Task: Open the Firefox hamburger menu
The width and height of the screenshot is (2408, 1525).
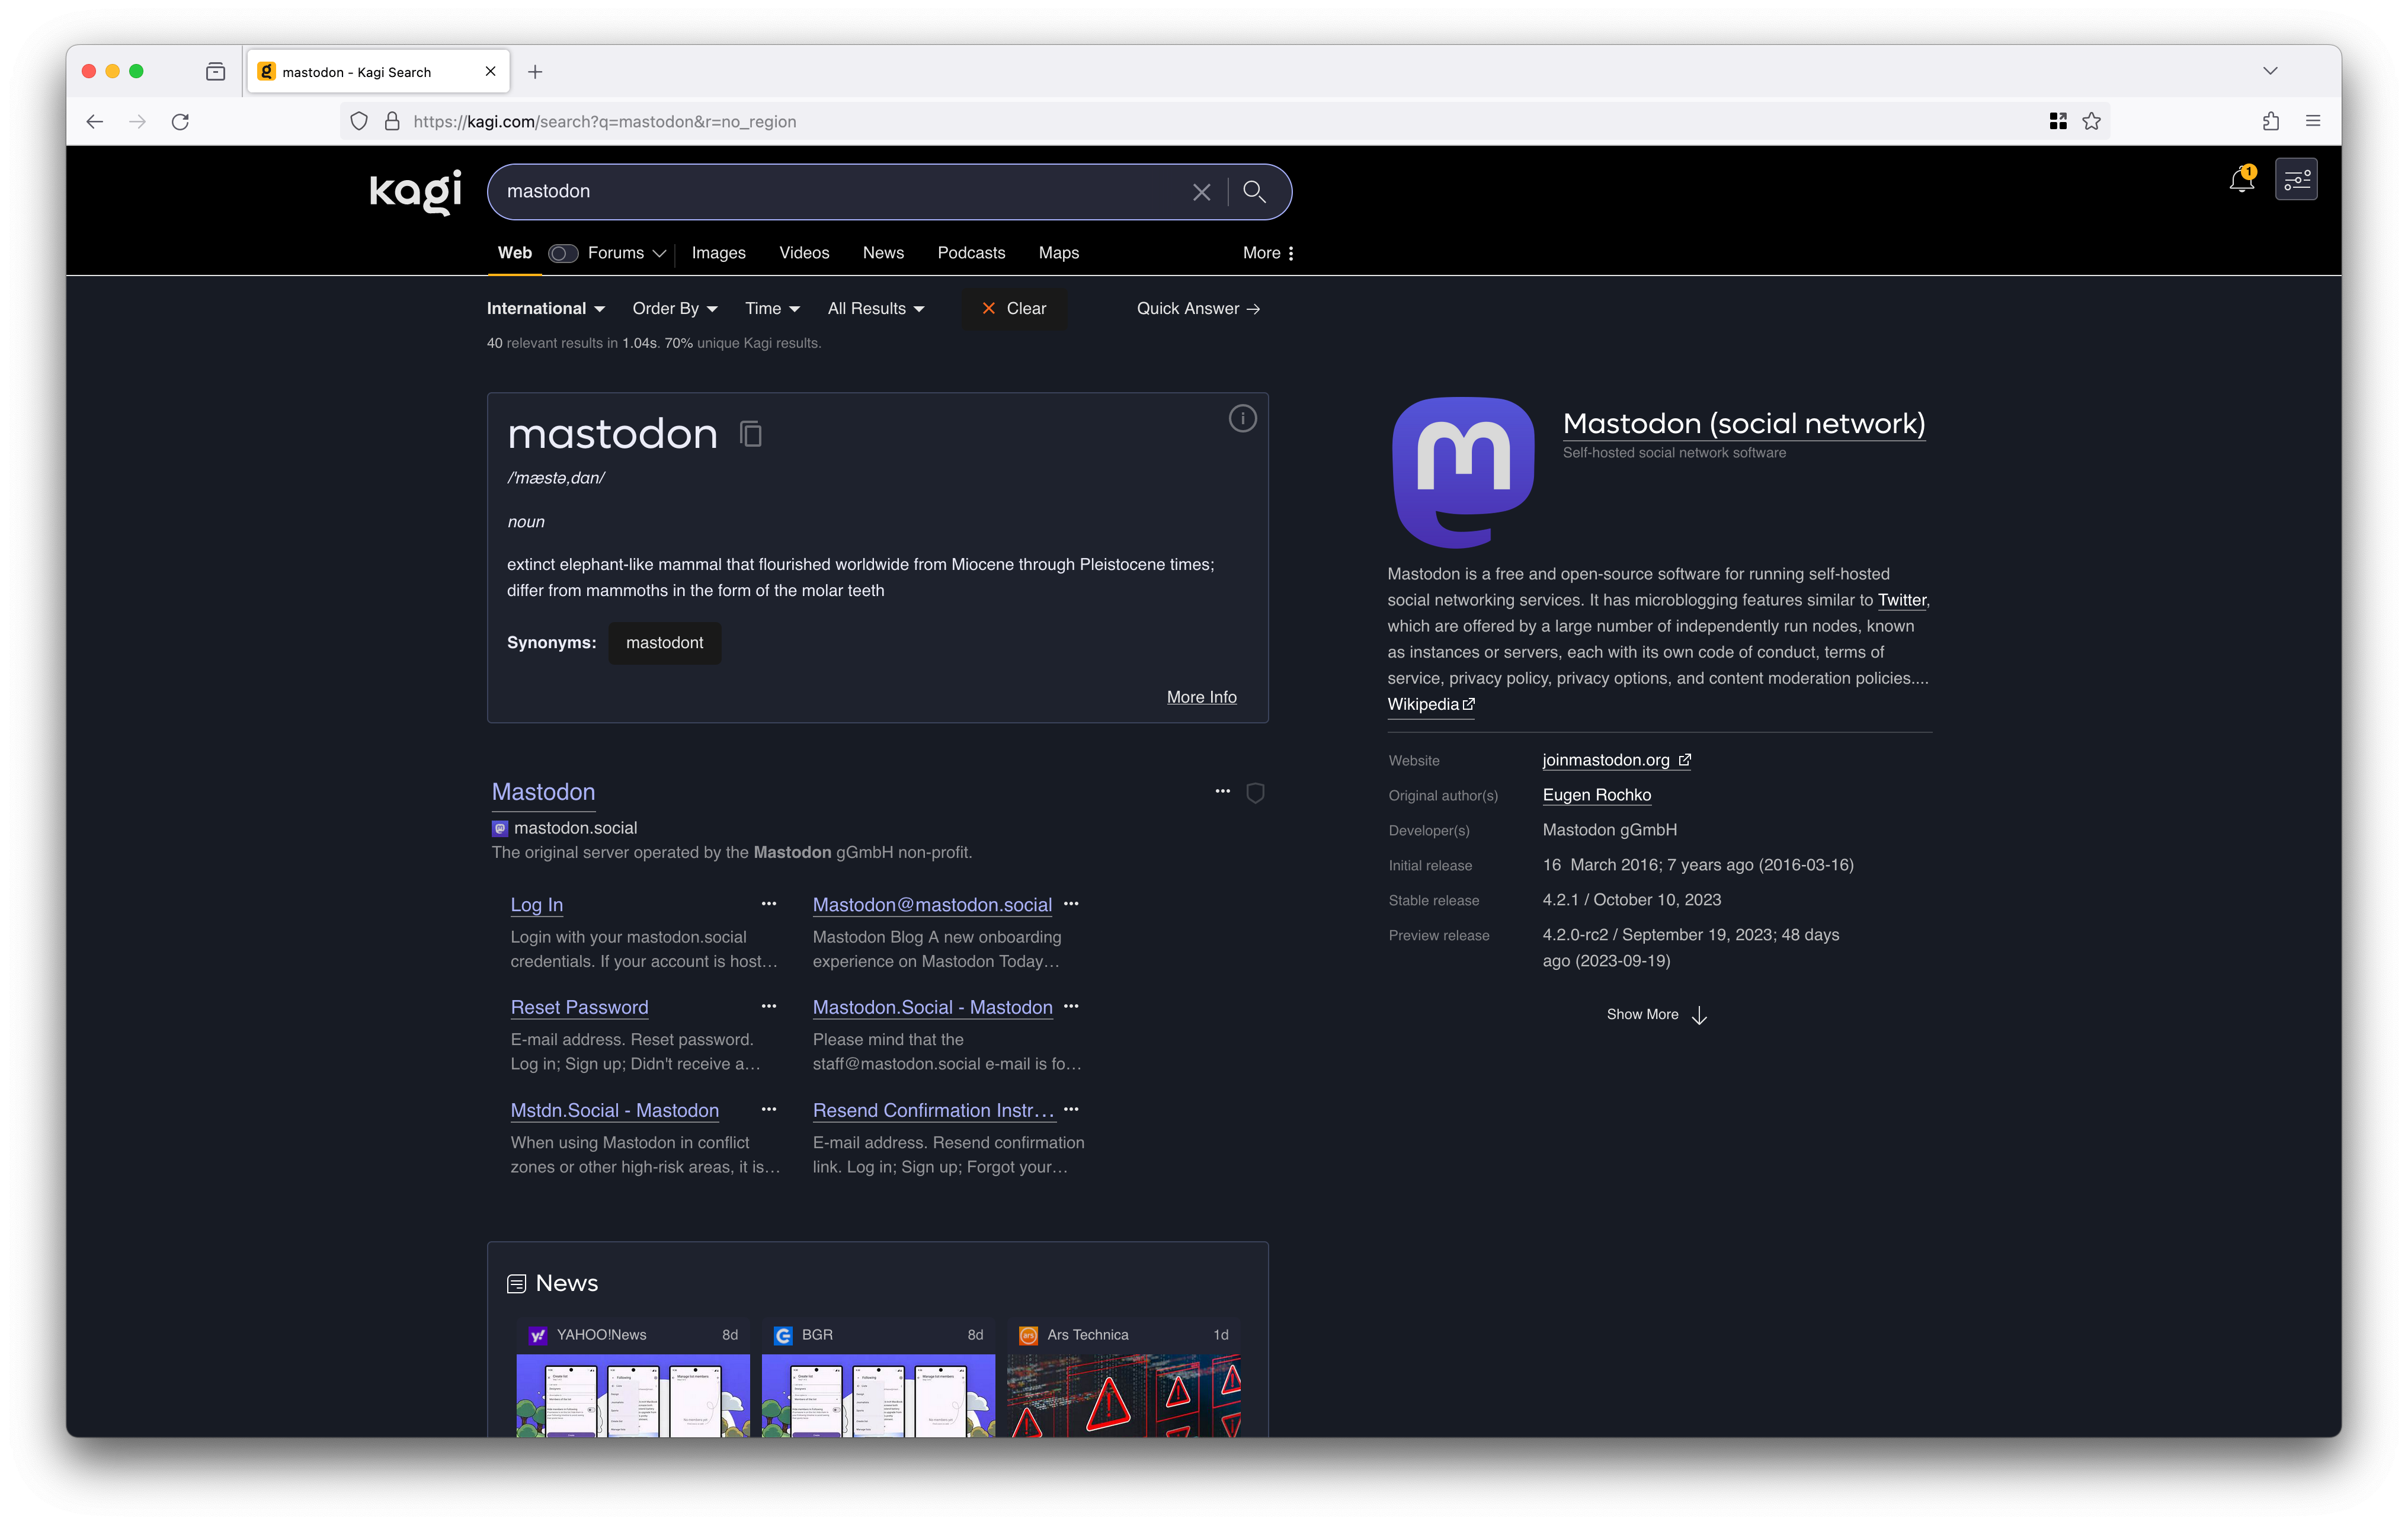Action: pos(2313,122)
